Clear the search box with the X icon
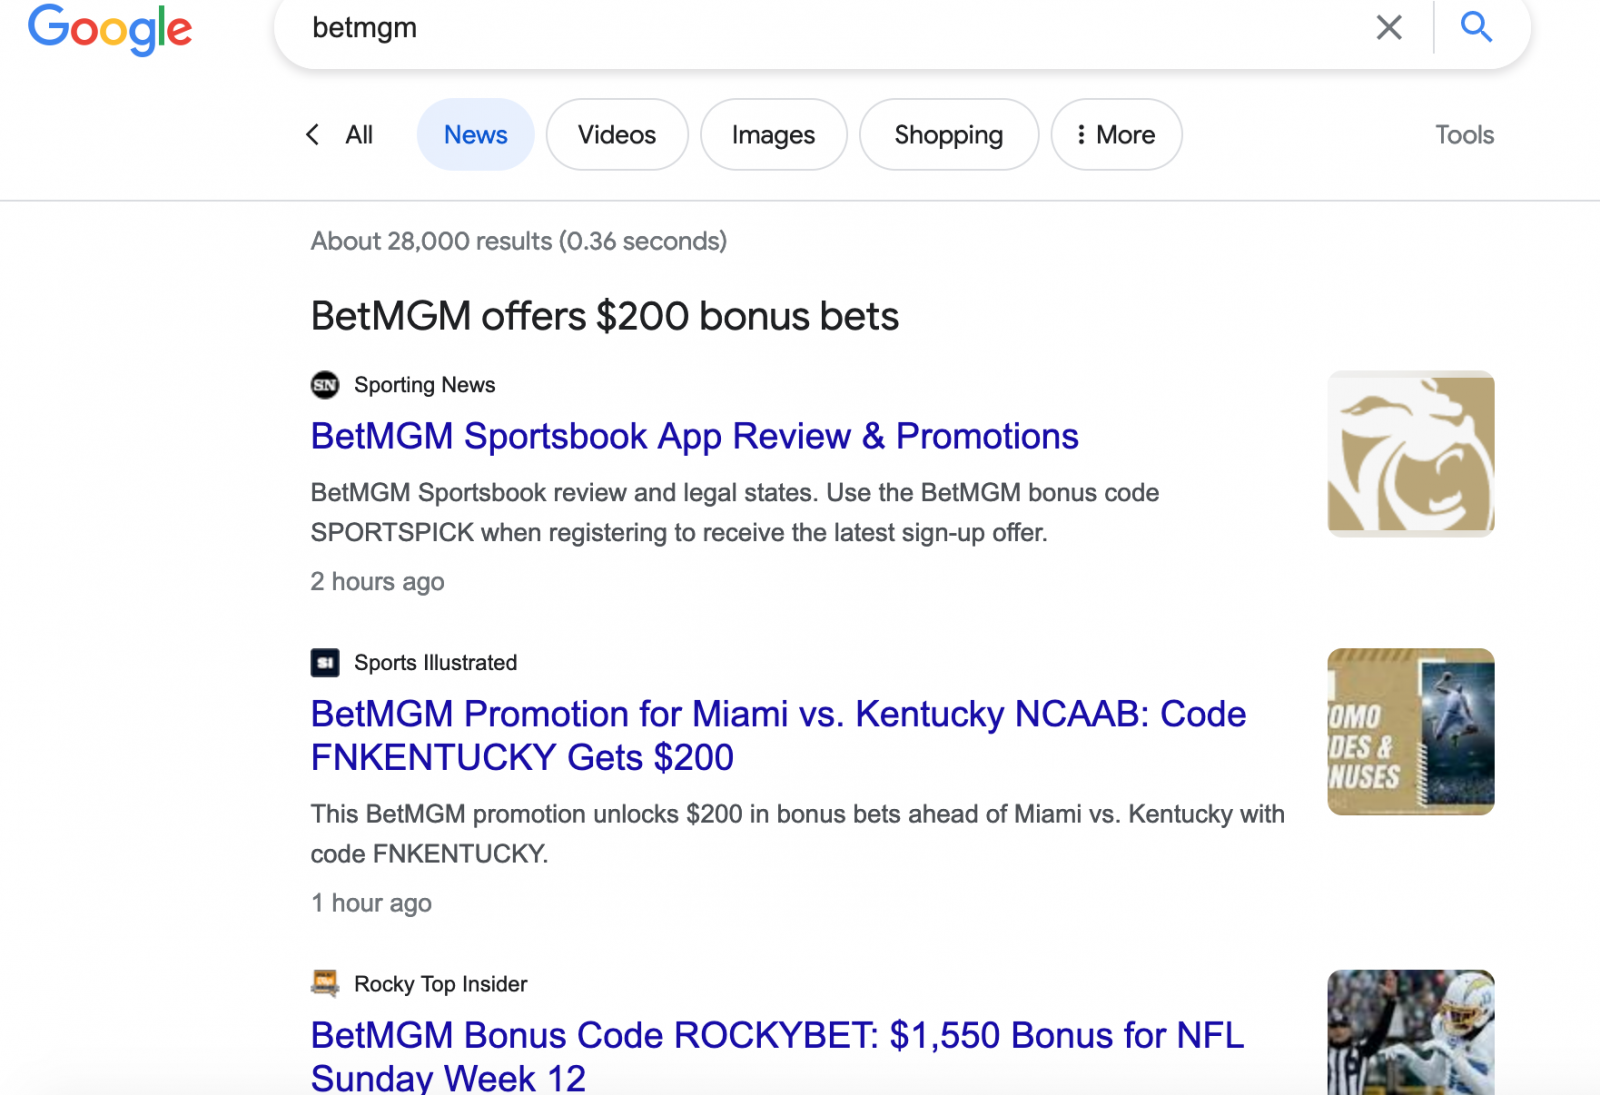1600x1095 pixels. (x=1389, y=27)
